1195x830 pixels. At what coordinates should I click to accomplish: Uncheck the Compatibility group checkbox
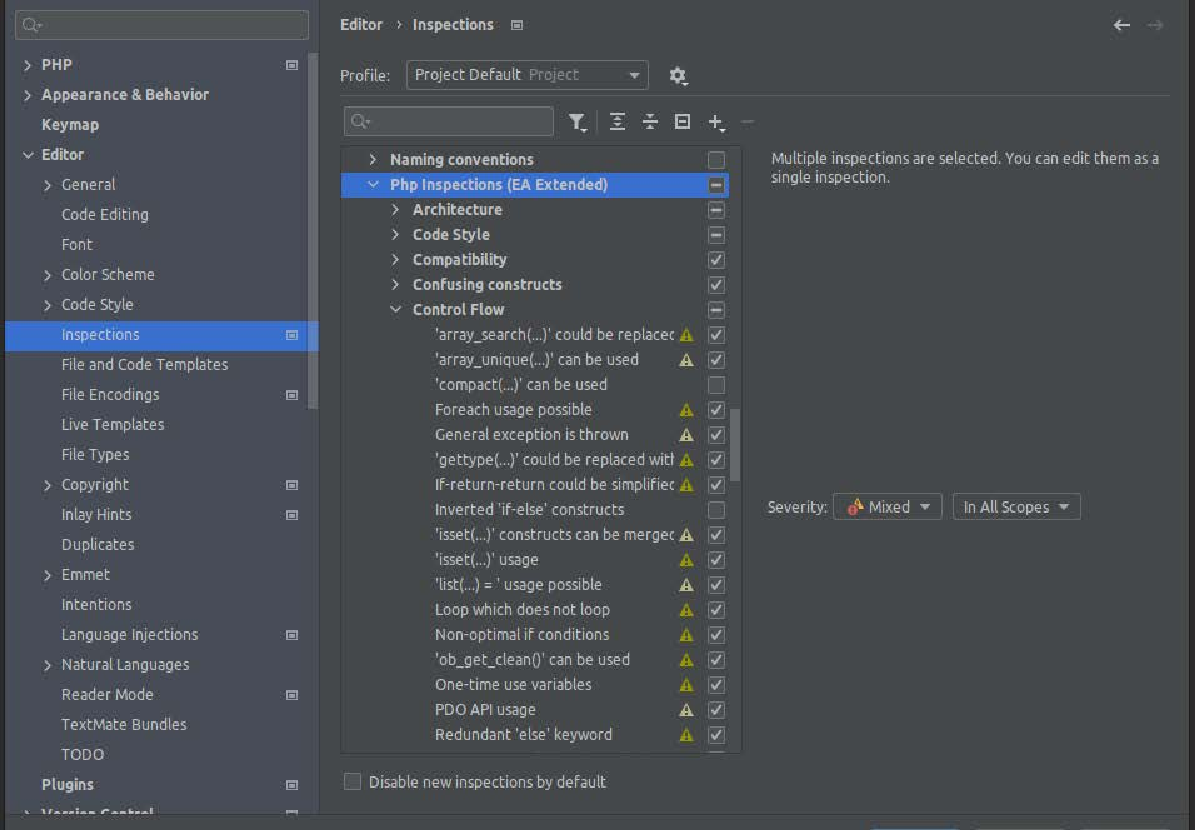(x=716, y=260)
